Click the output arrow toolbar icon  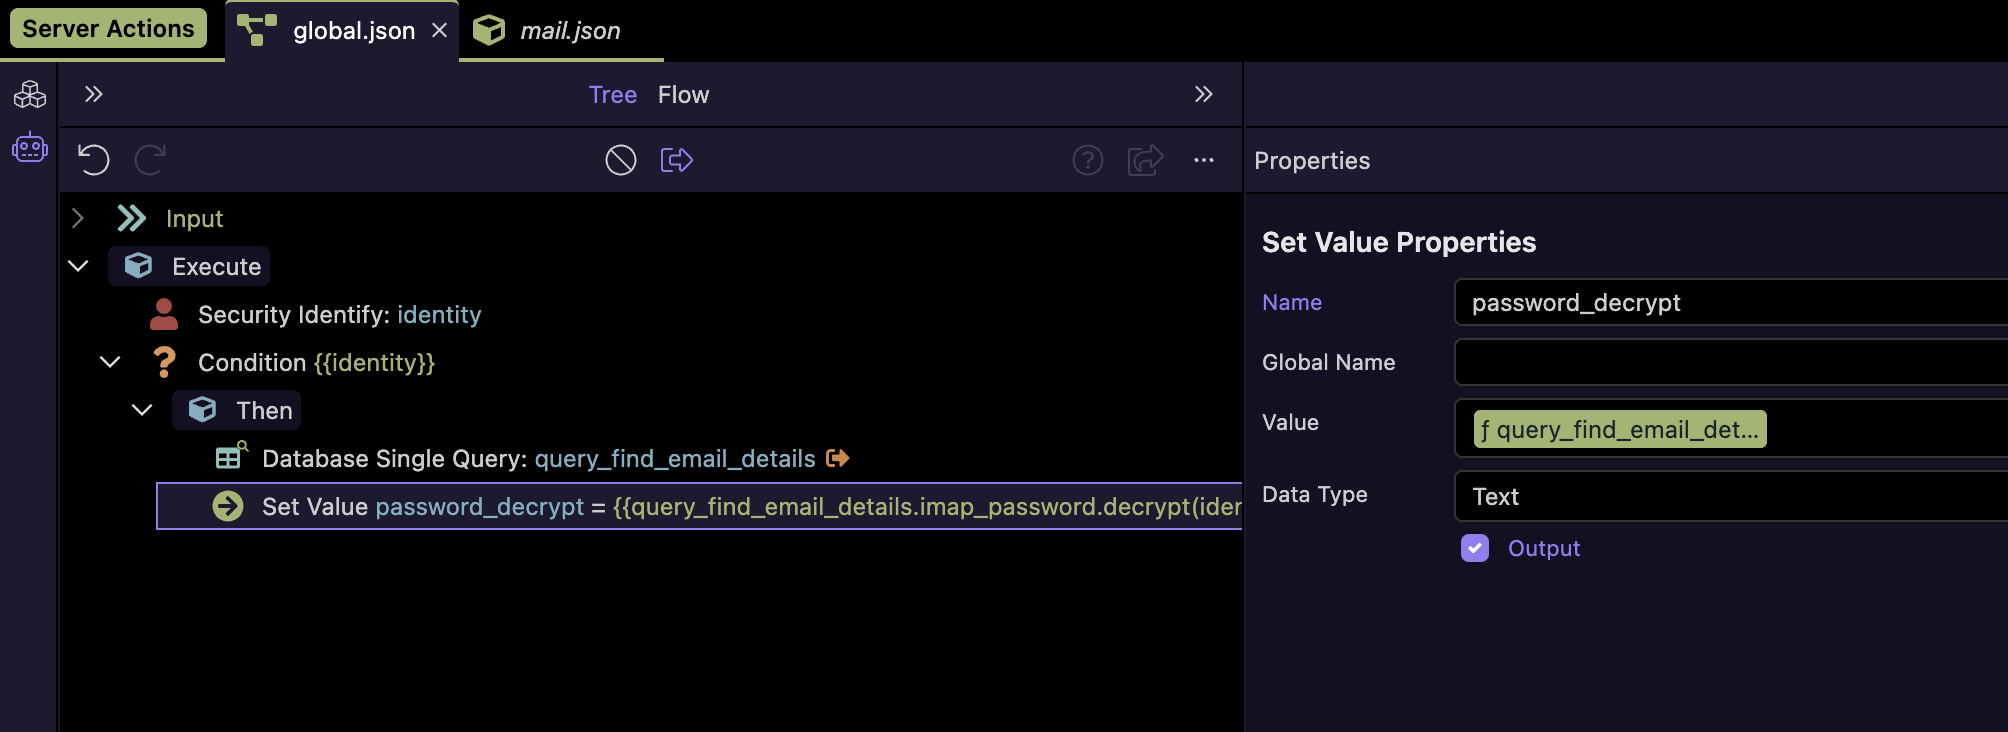pyautogui.click(x=677, y=160)
